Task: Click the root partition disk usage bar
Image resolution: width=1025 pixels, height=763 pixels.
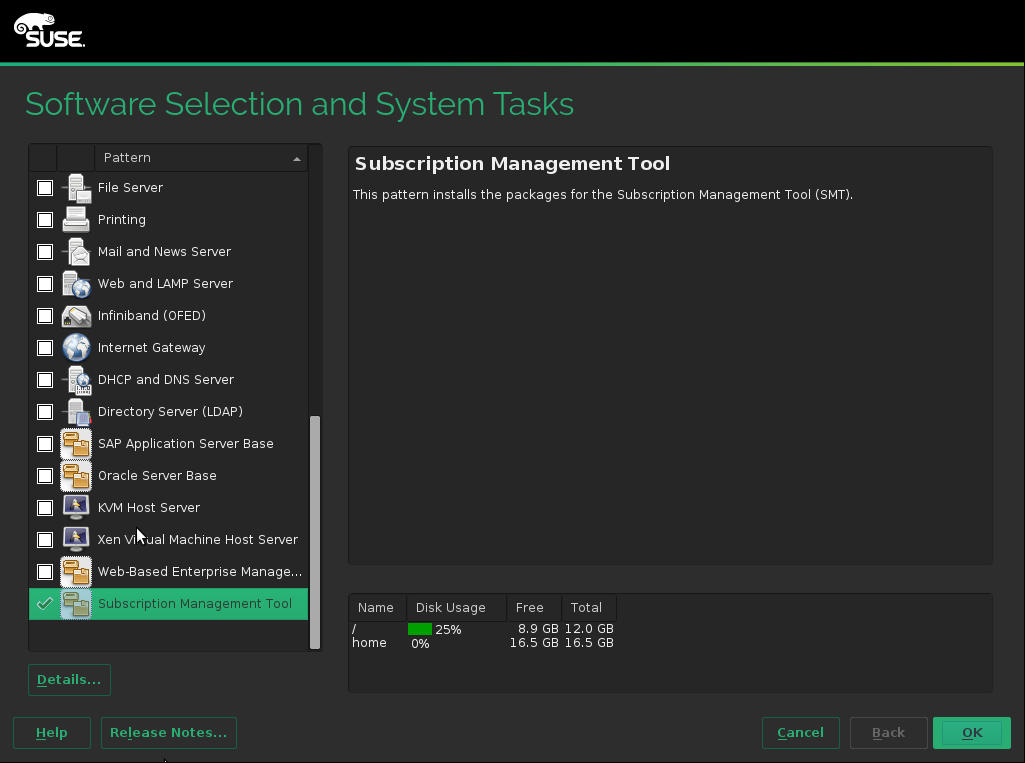Action: point(420,630)
